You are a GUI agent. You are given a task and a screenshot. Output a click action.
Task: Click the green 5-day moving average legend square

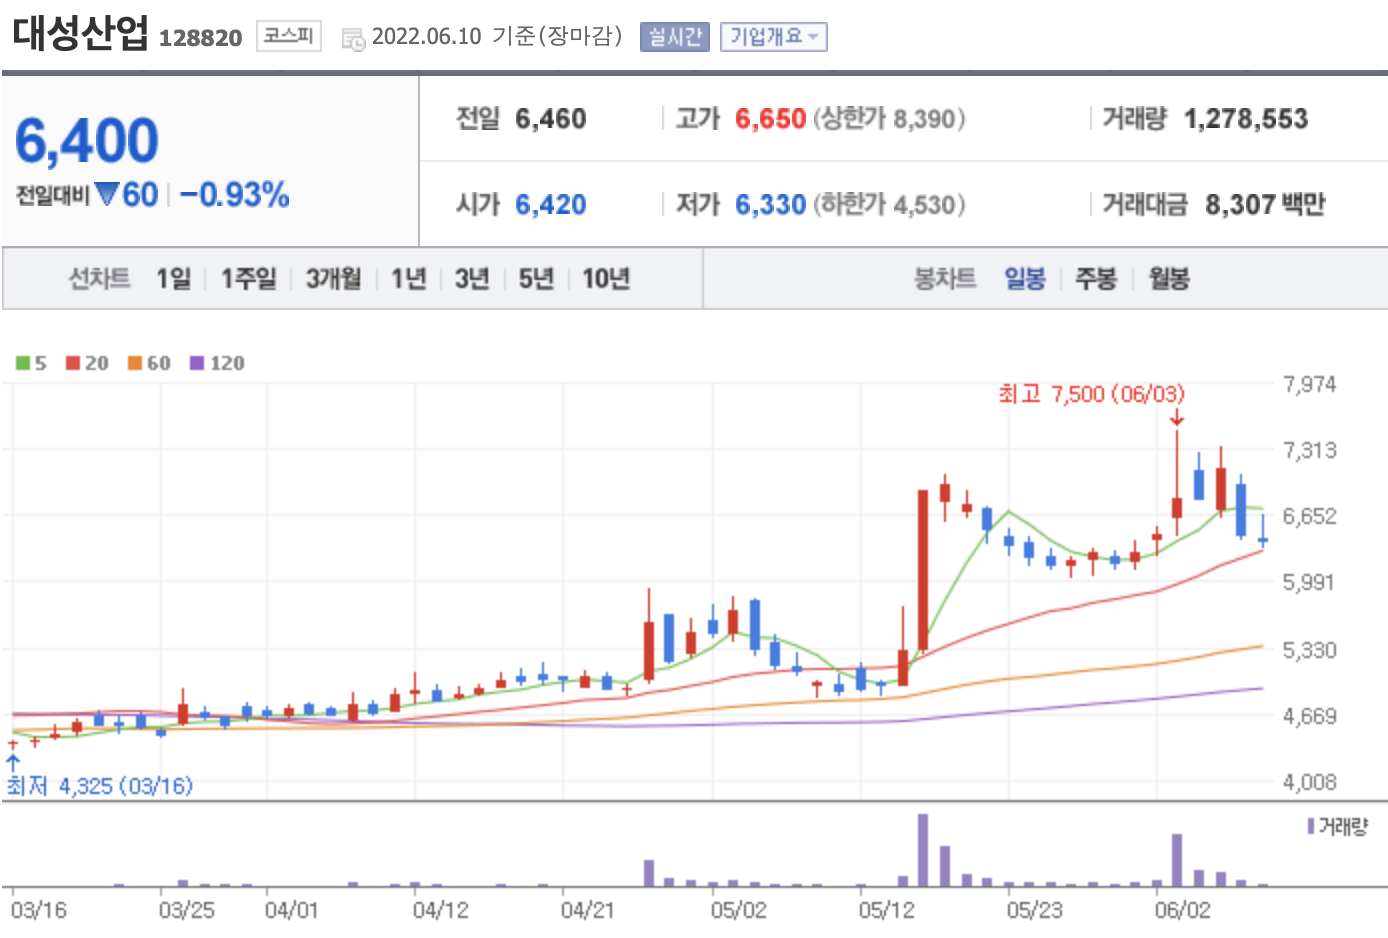click(22, 363)
